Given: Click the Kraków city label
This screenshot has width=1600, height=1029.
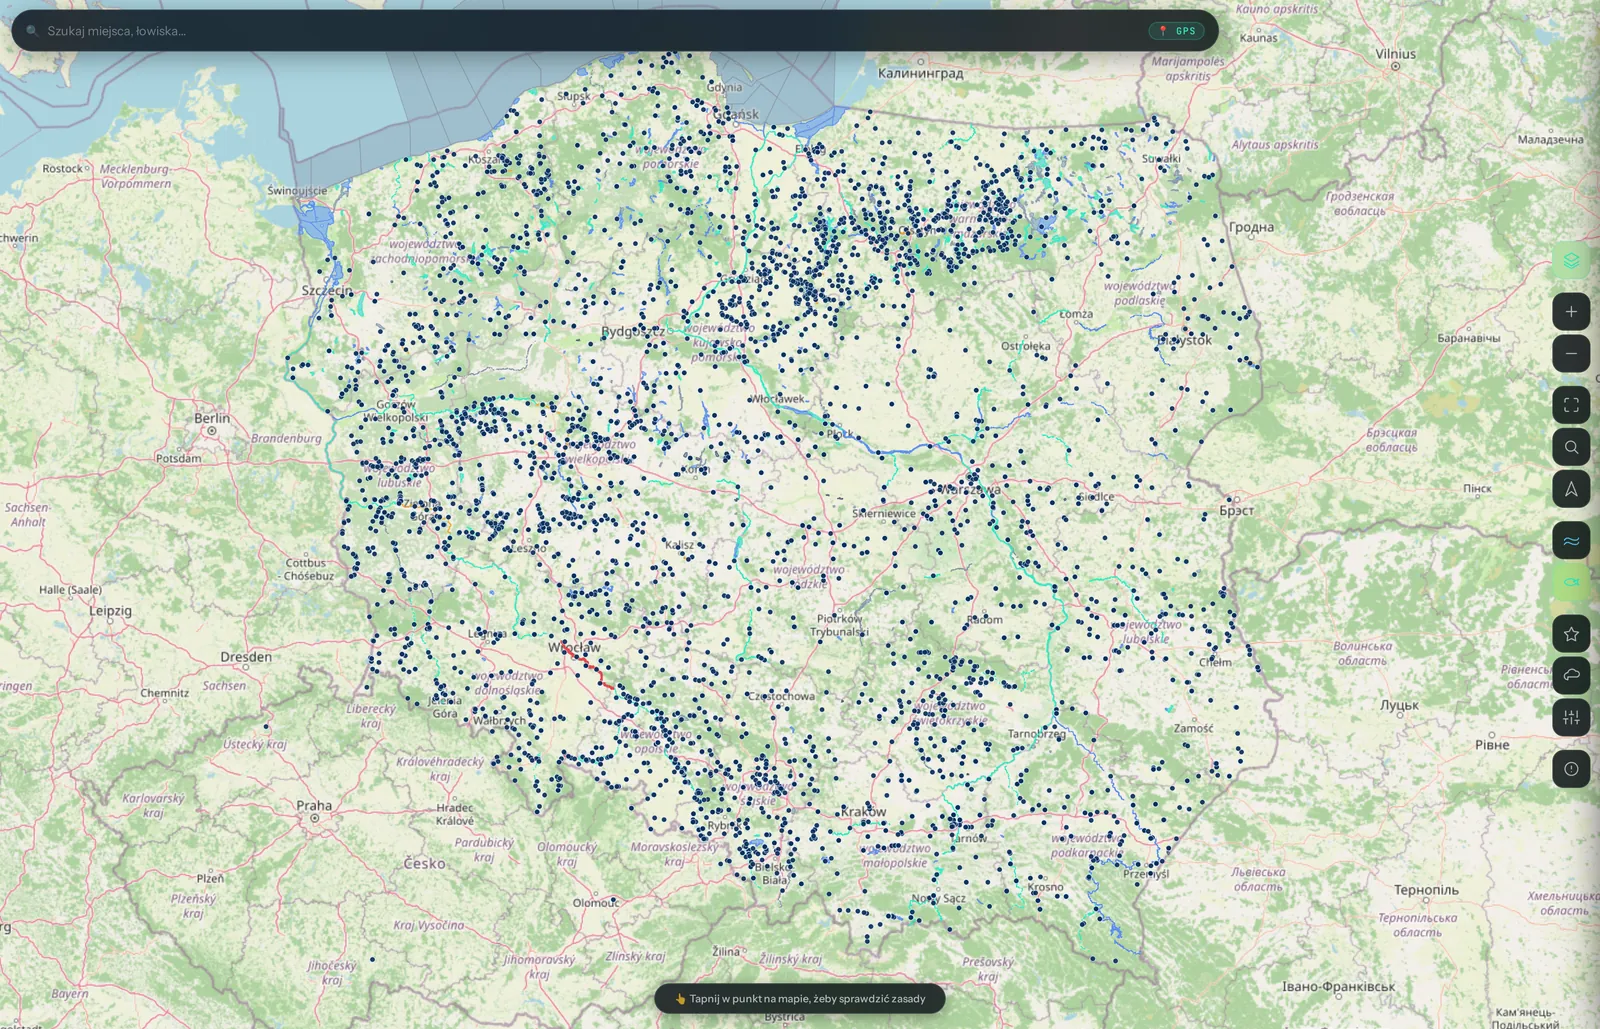Looking at the screenshot, I should click(863, 811).
